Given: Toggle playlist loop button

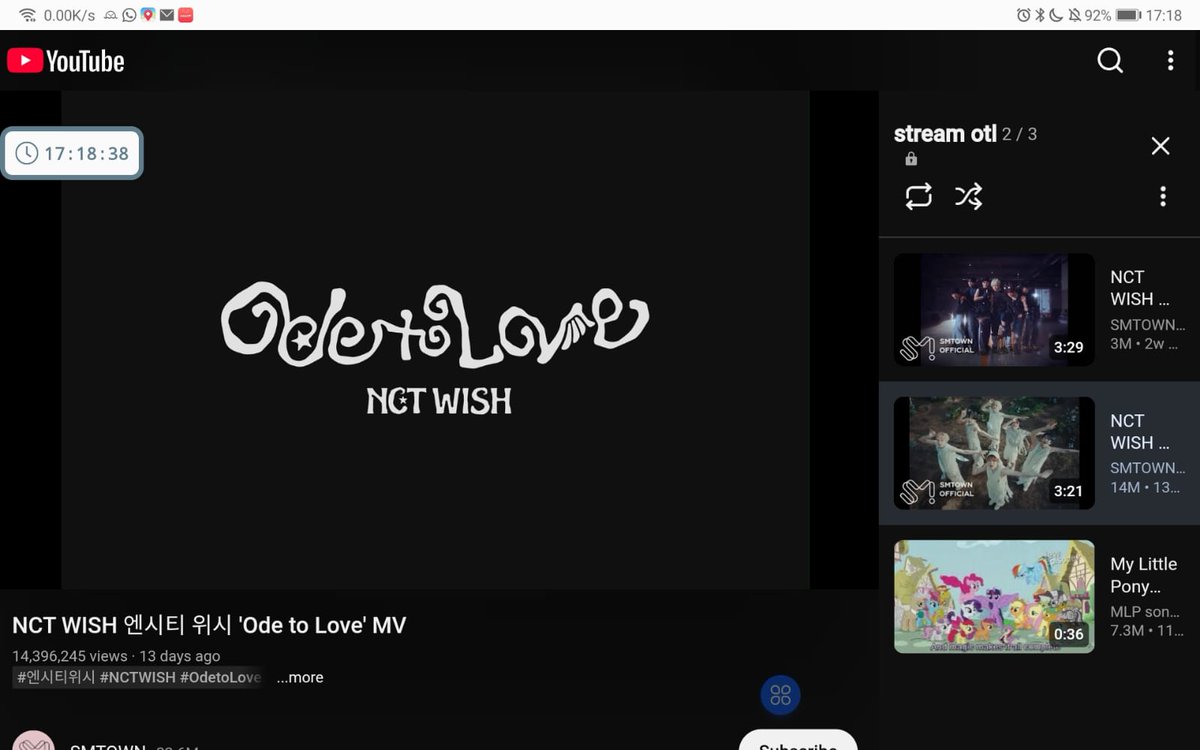Looking at the screenshot, I should [918, 196].
